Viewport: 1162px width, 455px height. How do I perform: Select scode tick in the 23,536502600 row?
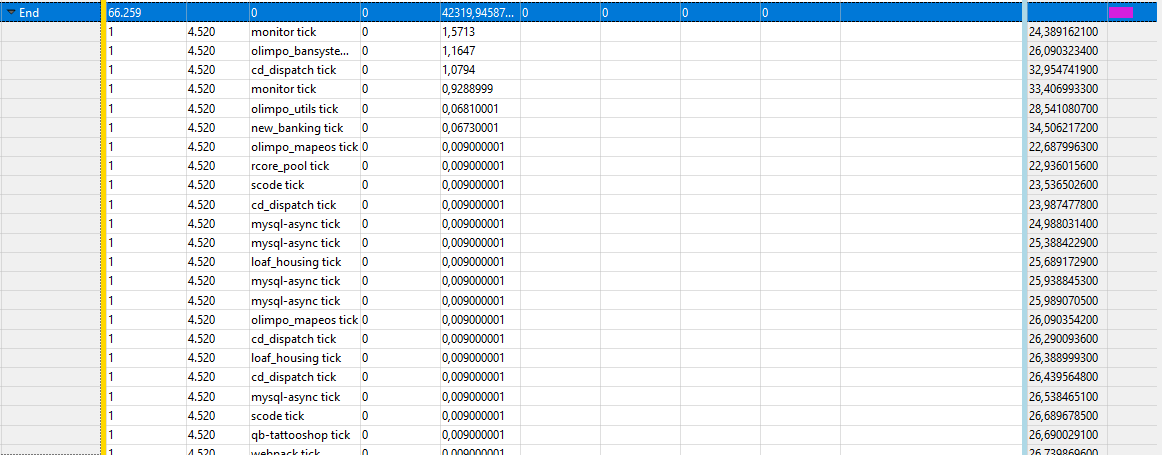[278, 185]
